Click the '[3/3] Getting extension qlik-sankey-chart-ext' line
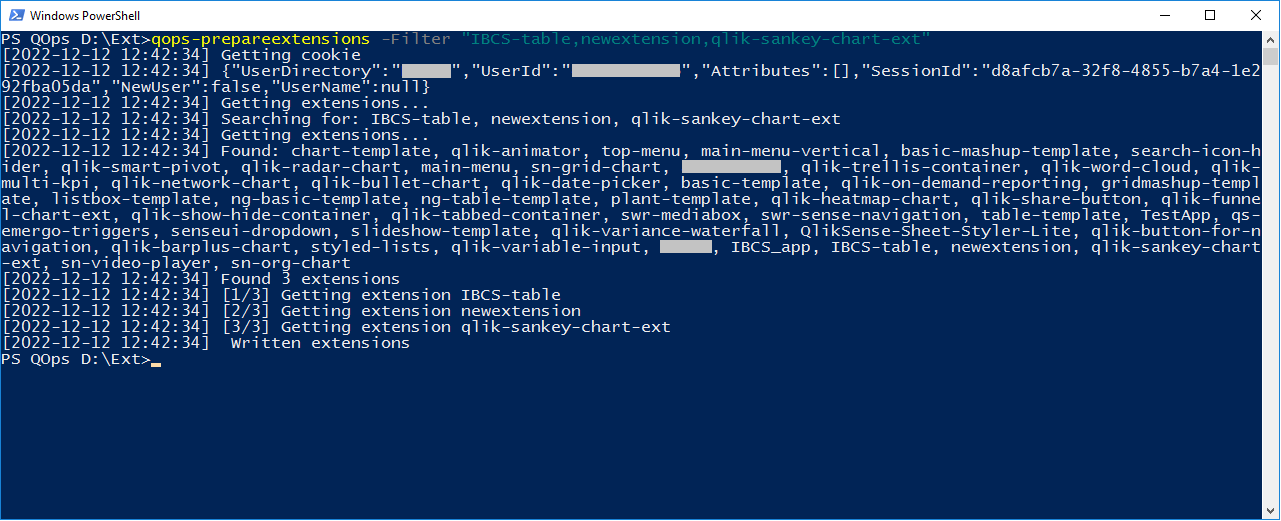The height and width of the screenshot is (521, 1281). point(336,327)
